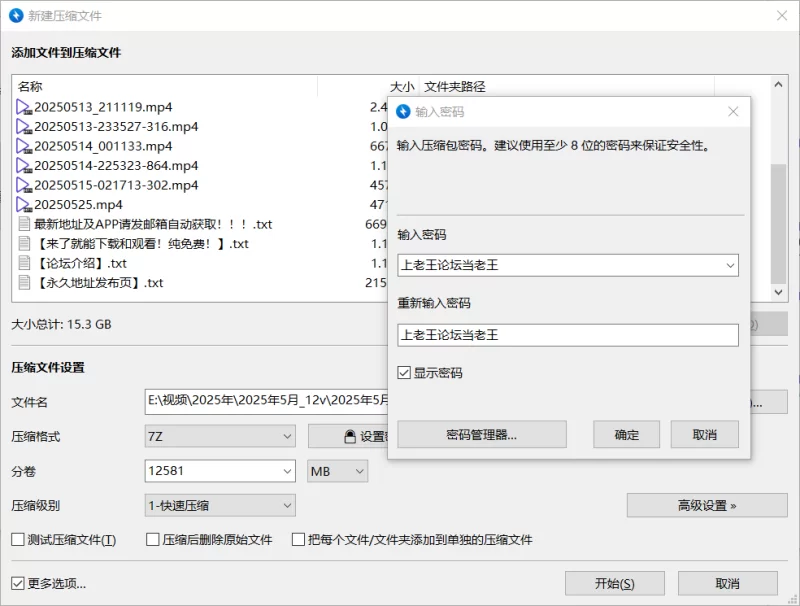800x606 pixels.
Task: Open the 压缩级别 1-快速压缩 dropdown
Action: [x=220, y=506]
